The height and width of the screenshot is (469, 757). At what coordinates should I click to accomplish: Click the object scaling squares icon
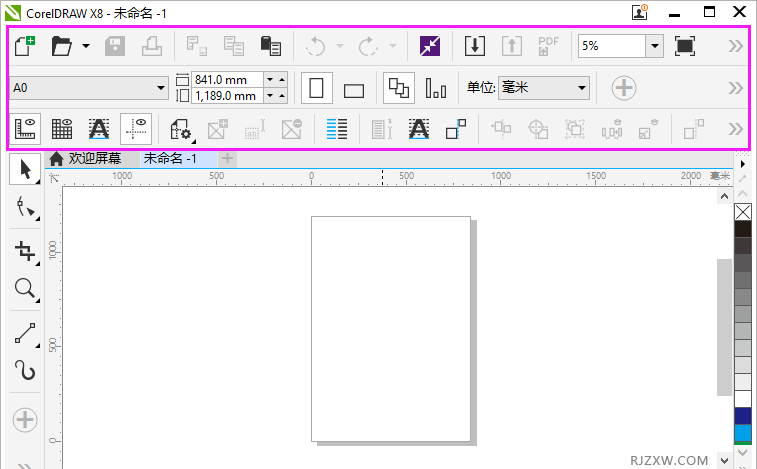click(x=456, y=129)
